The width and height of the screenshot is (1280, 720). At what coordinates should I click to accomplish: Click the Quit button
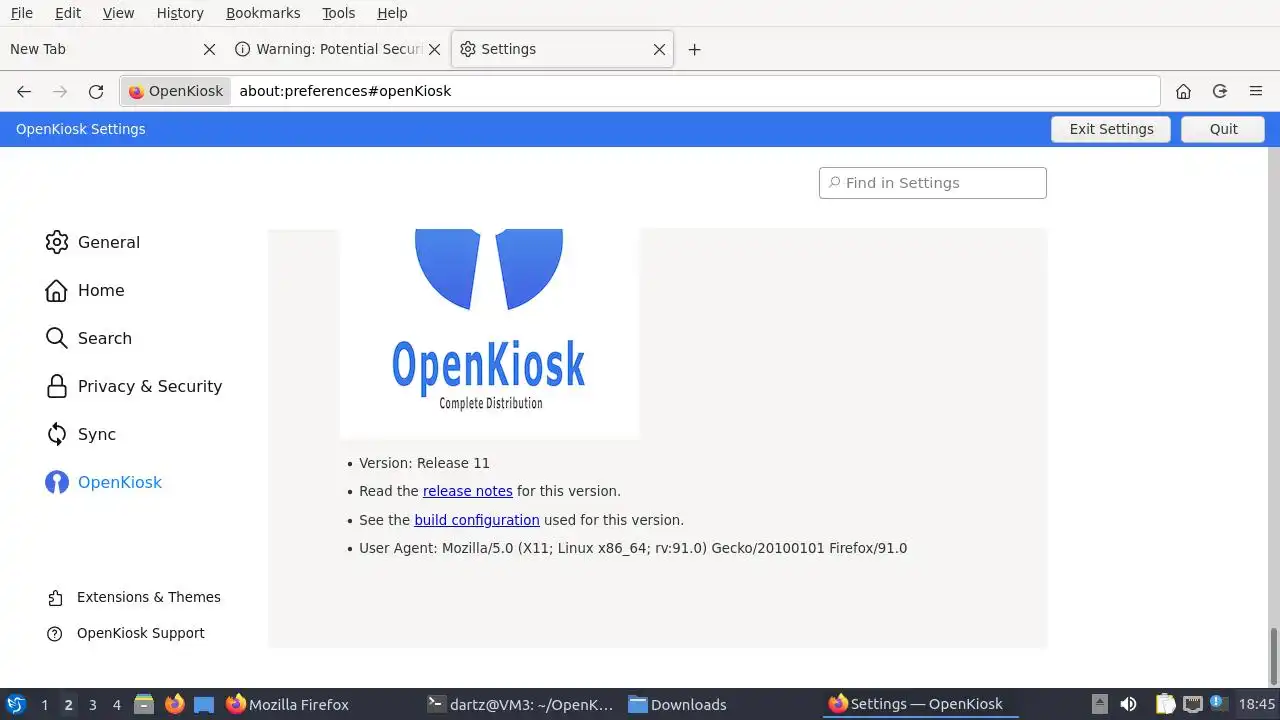coord(1223,129)
